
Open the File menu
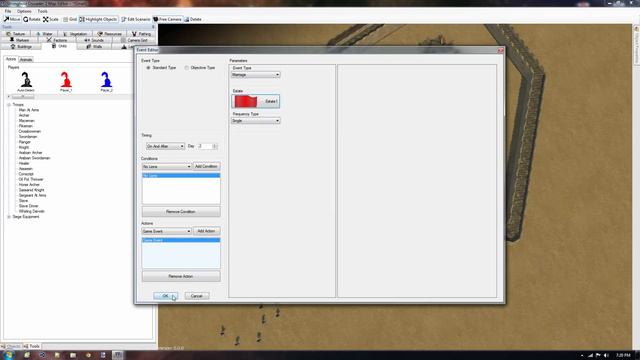(8, 11)
